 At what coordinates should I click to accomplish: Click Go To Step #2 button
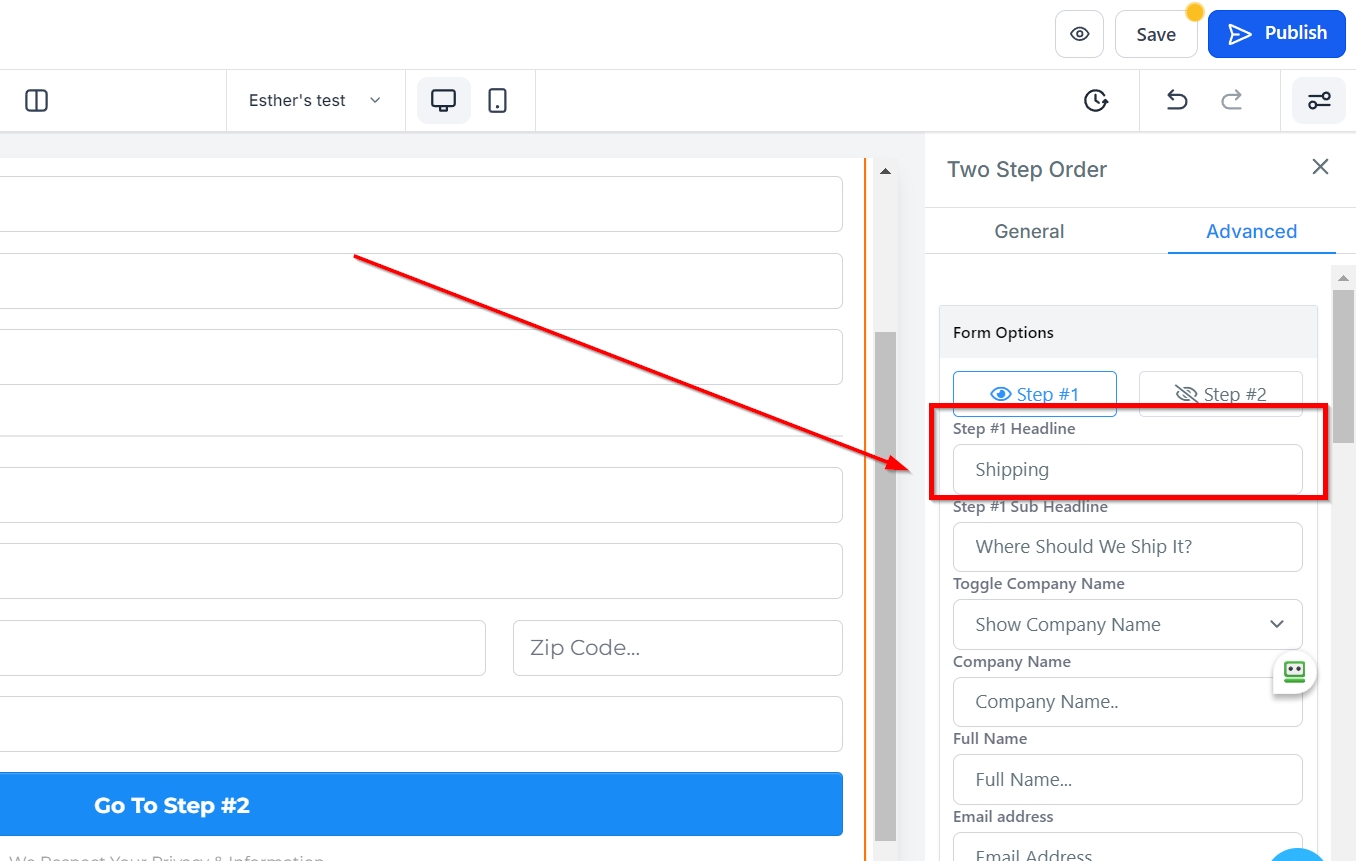click(x=420, y=805)
